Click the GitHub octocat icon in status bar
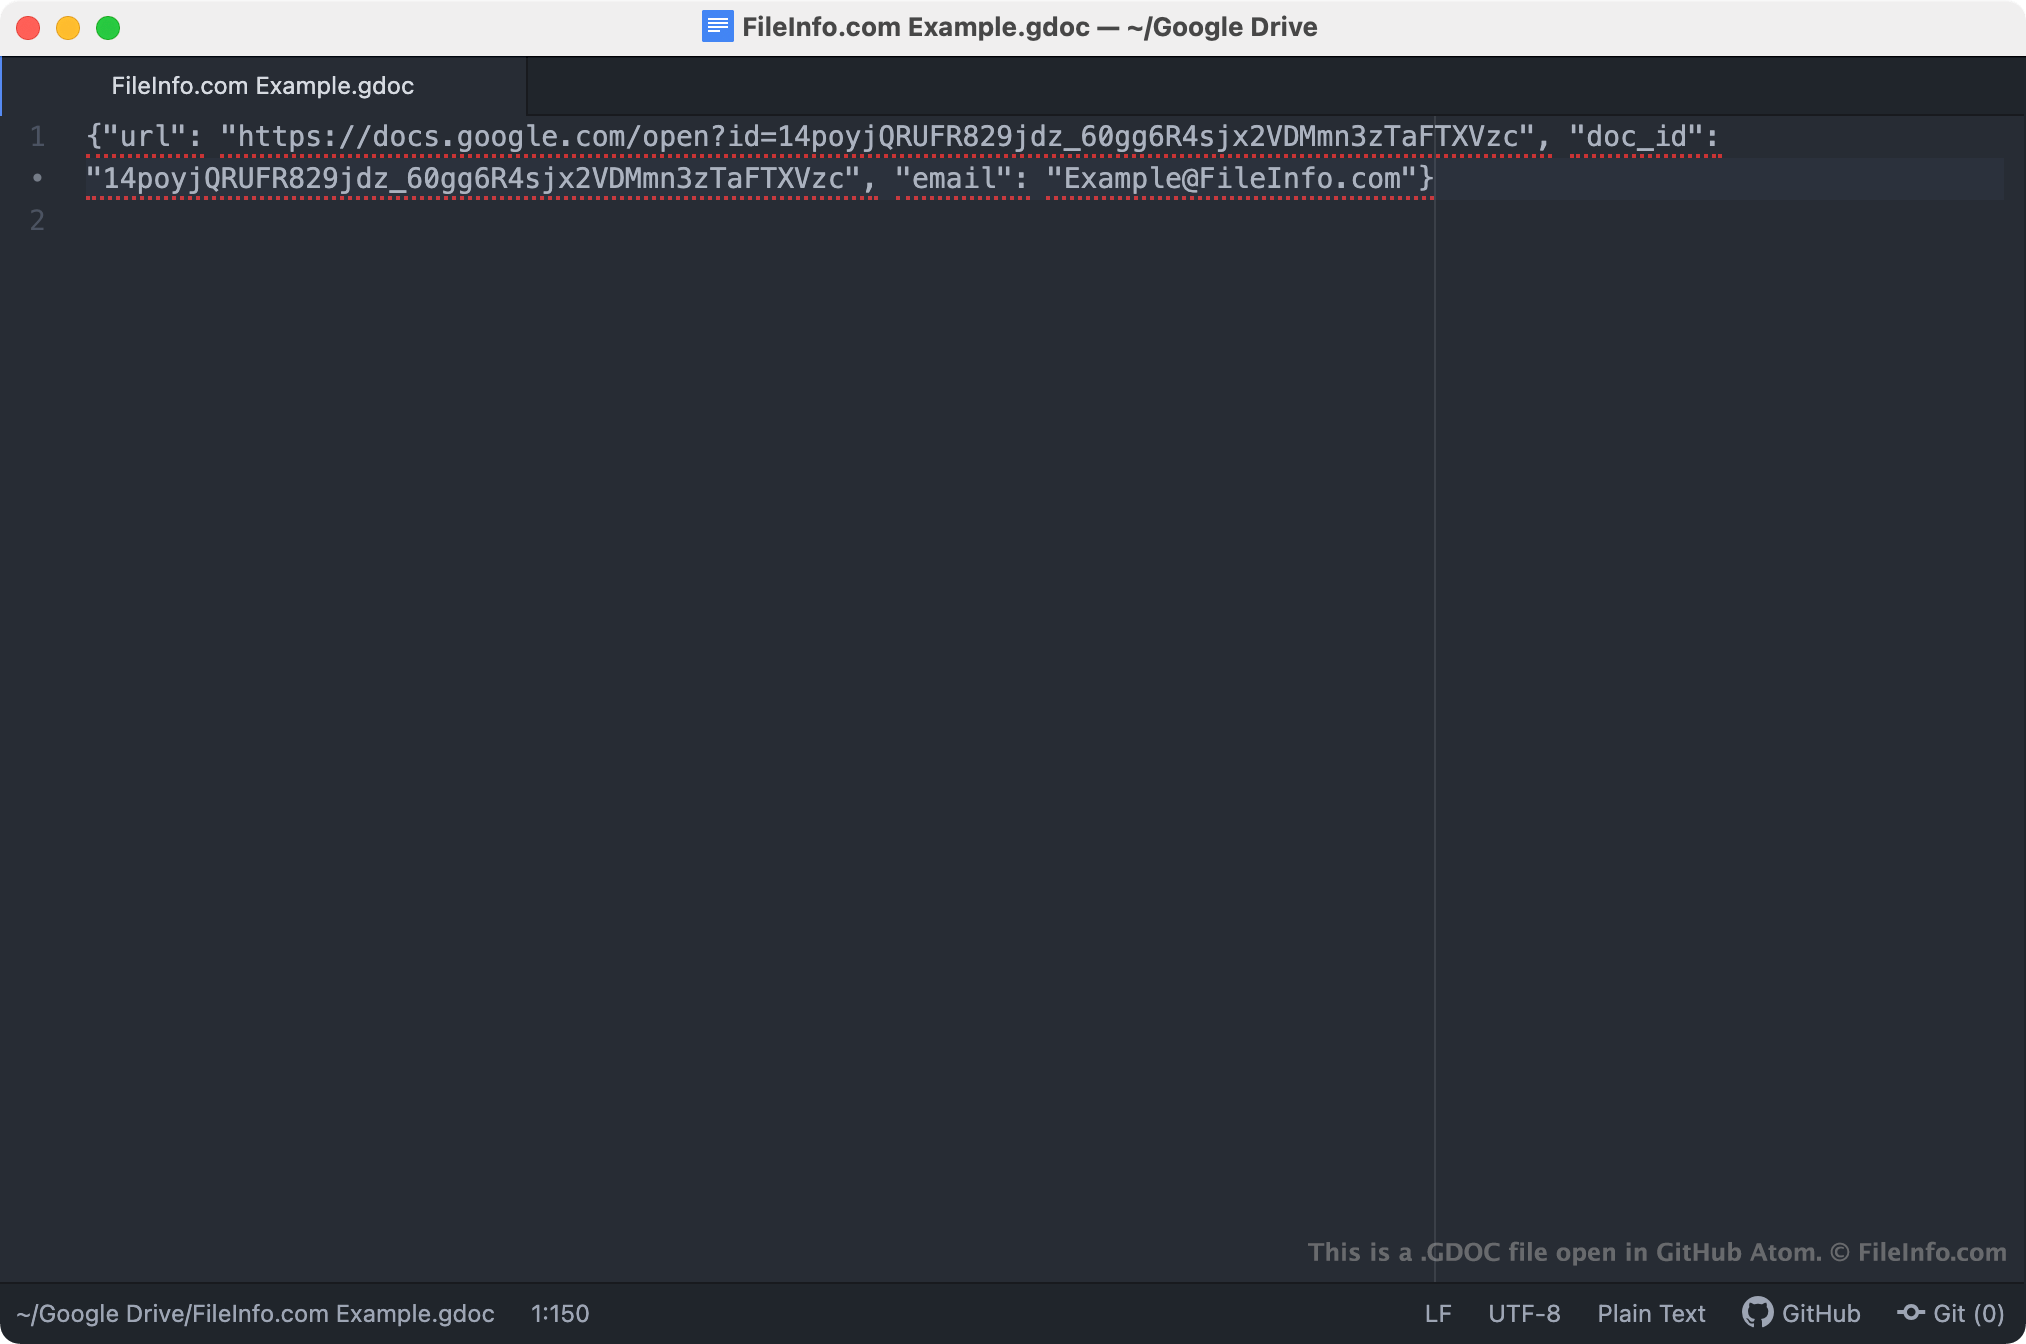Viewport: 2026px width, 1344px height. pos(1757,1313)
